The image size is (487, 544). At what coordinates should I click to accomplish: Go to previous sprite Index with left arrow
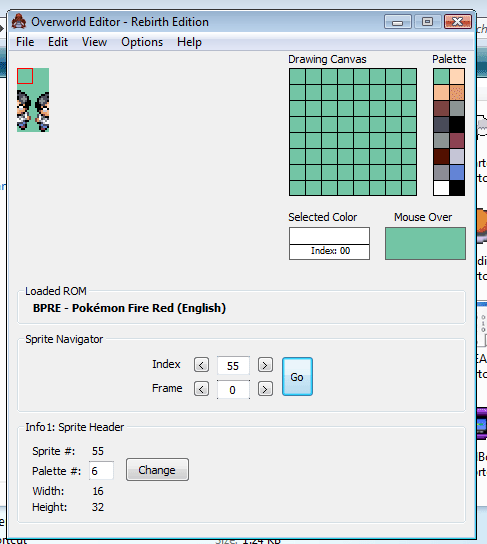tap(201, 365)
